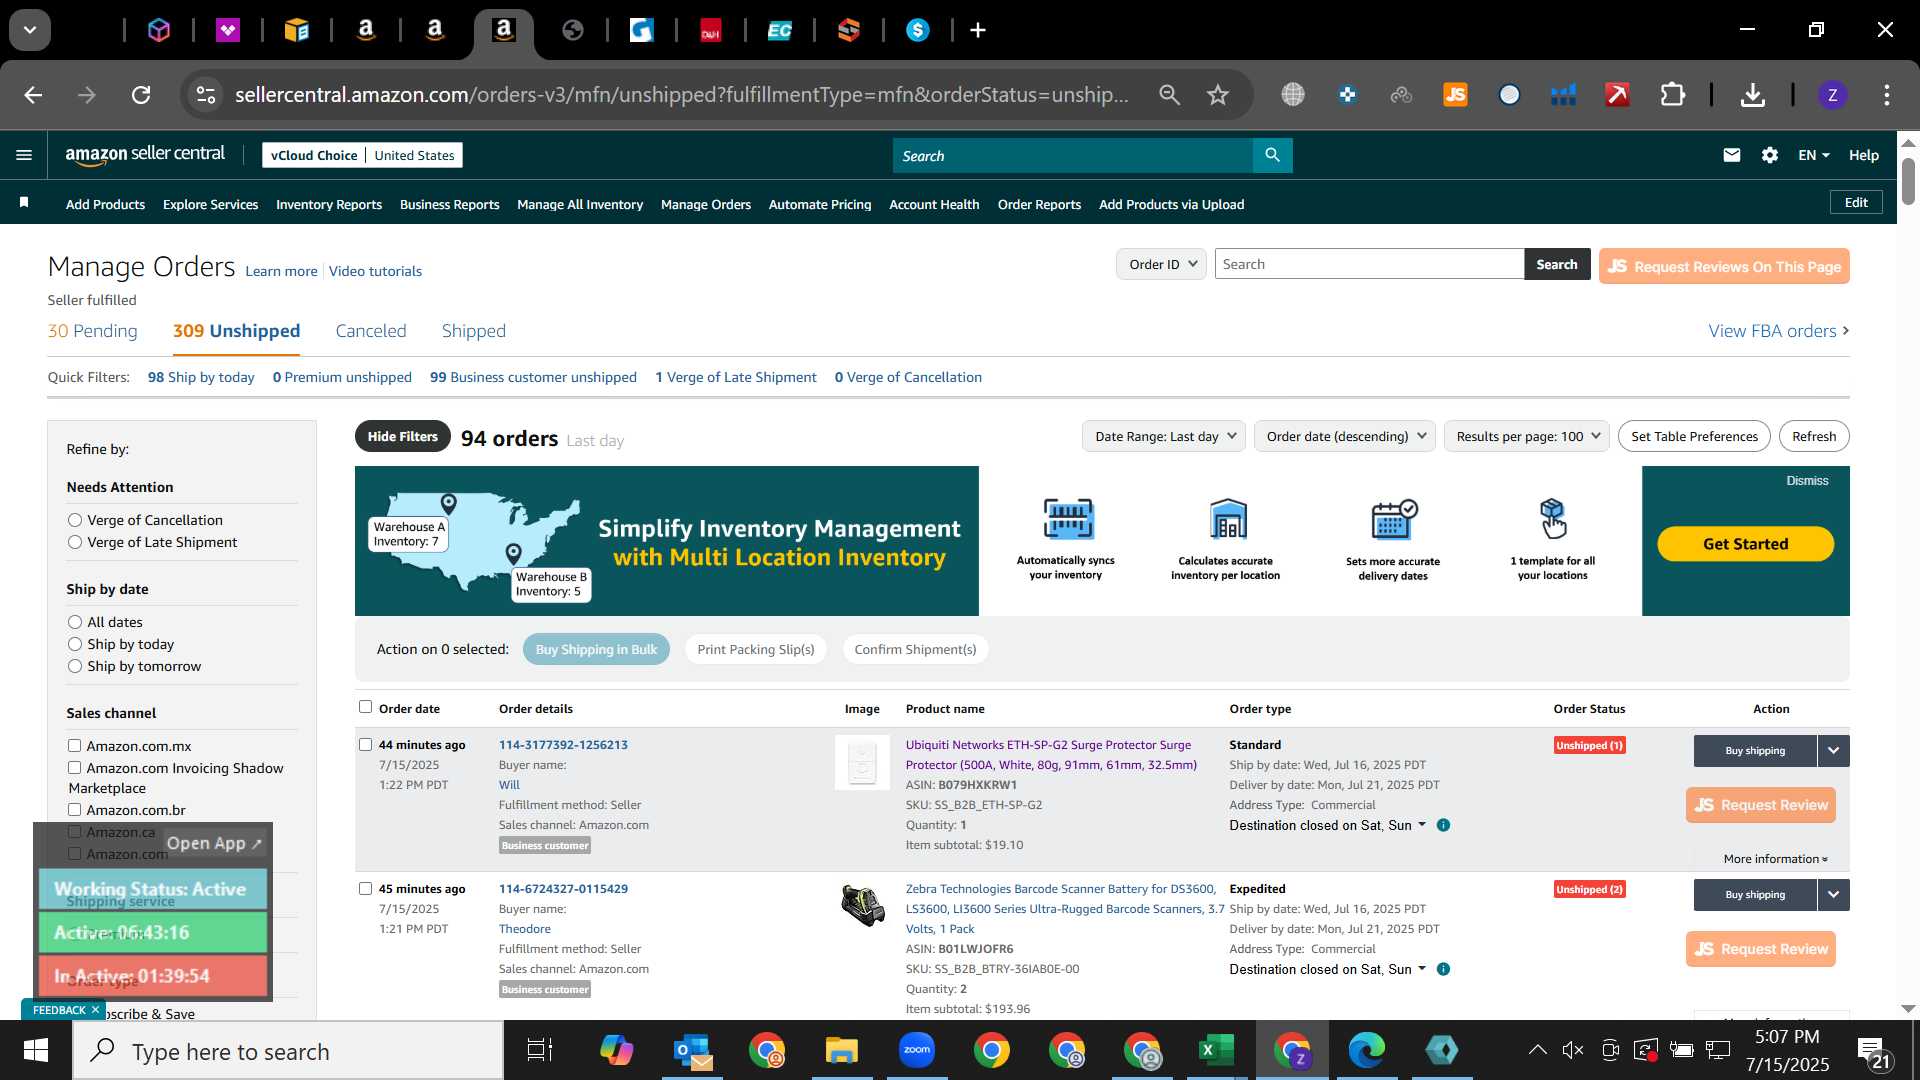The height and width of the screenshot is (1080, 1920).
Task: Open the browser downloads icon
Action: 1752,95
